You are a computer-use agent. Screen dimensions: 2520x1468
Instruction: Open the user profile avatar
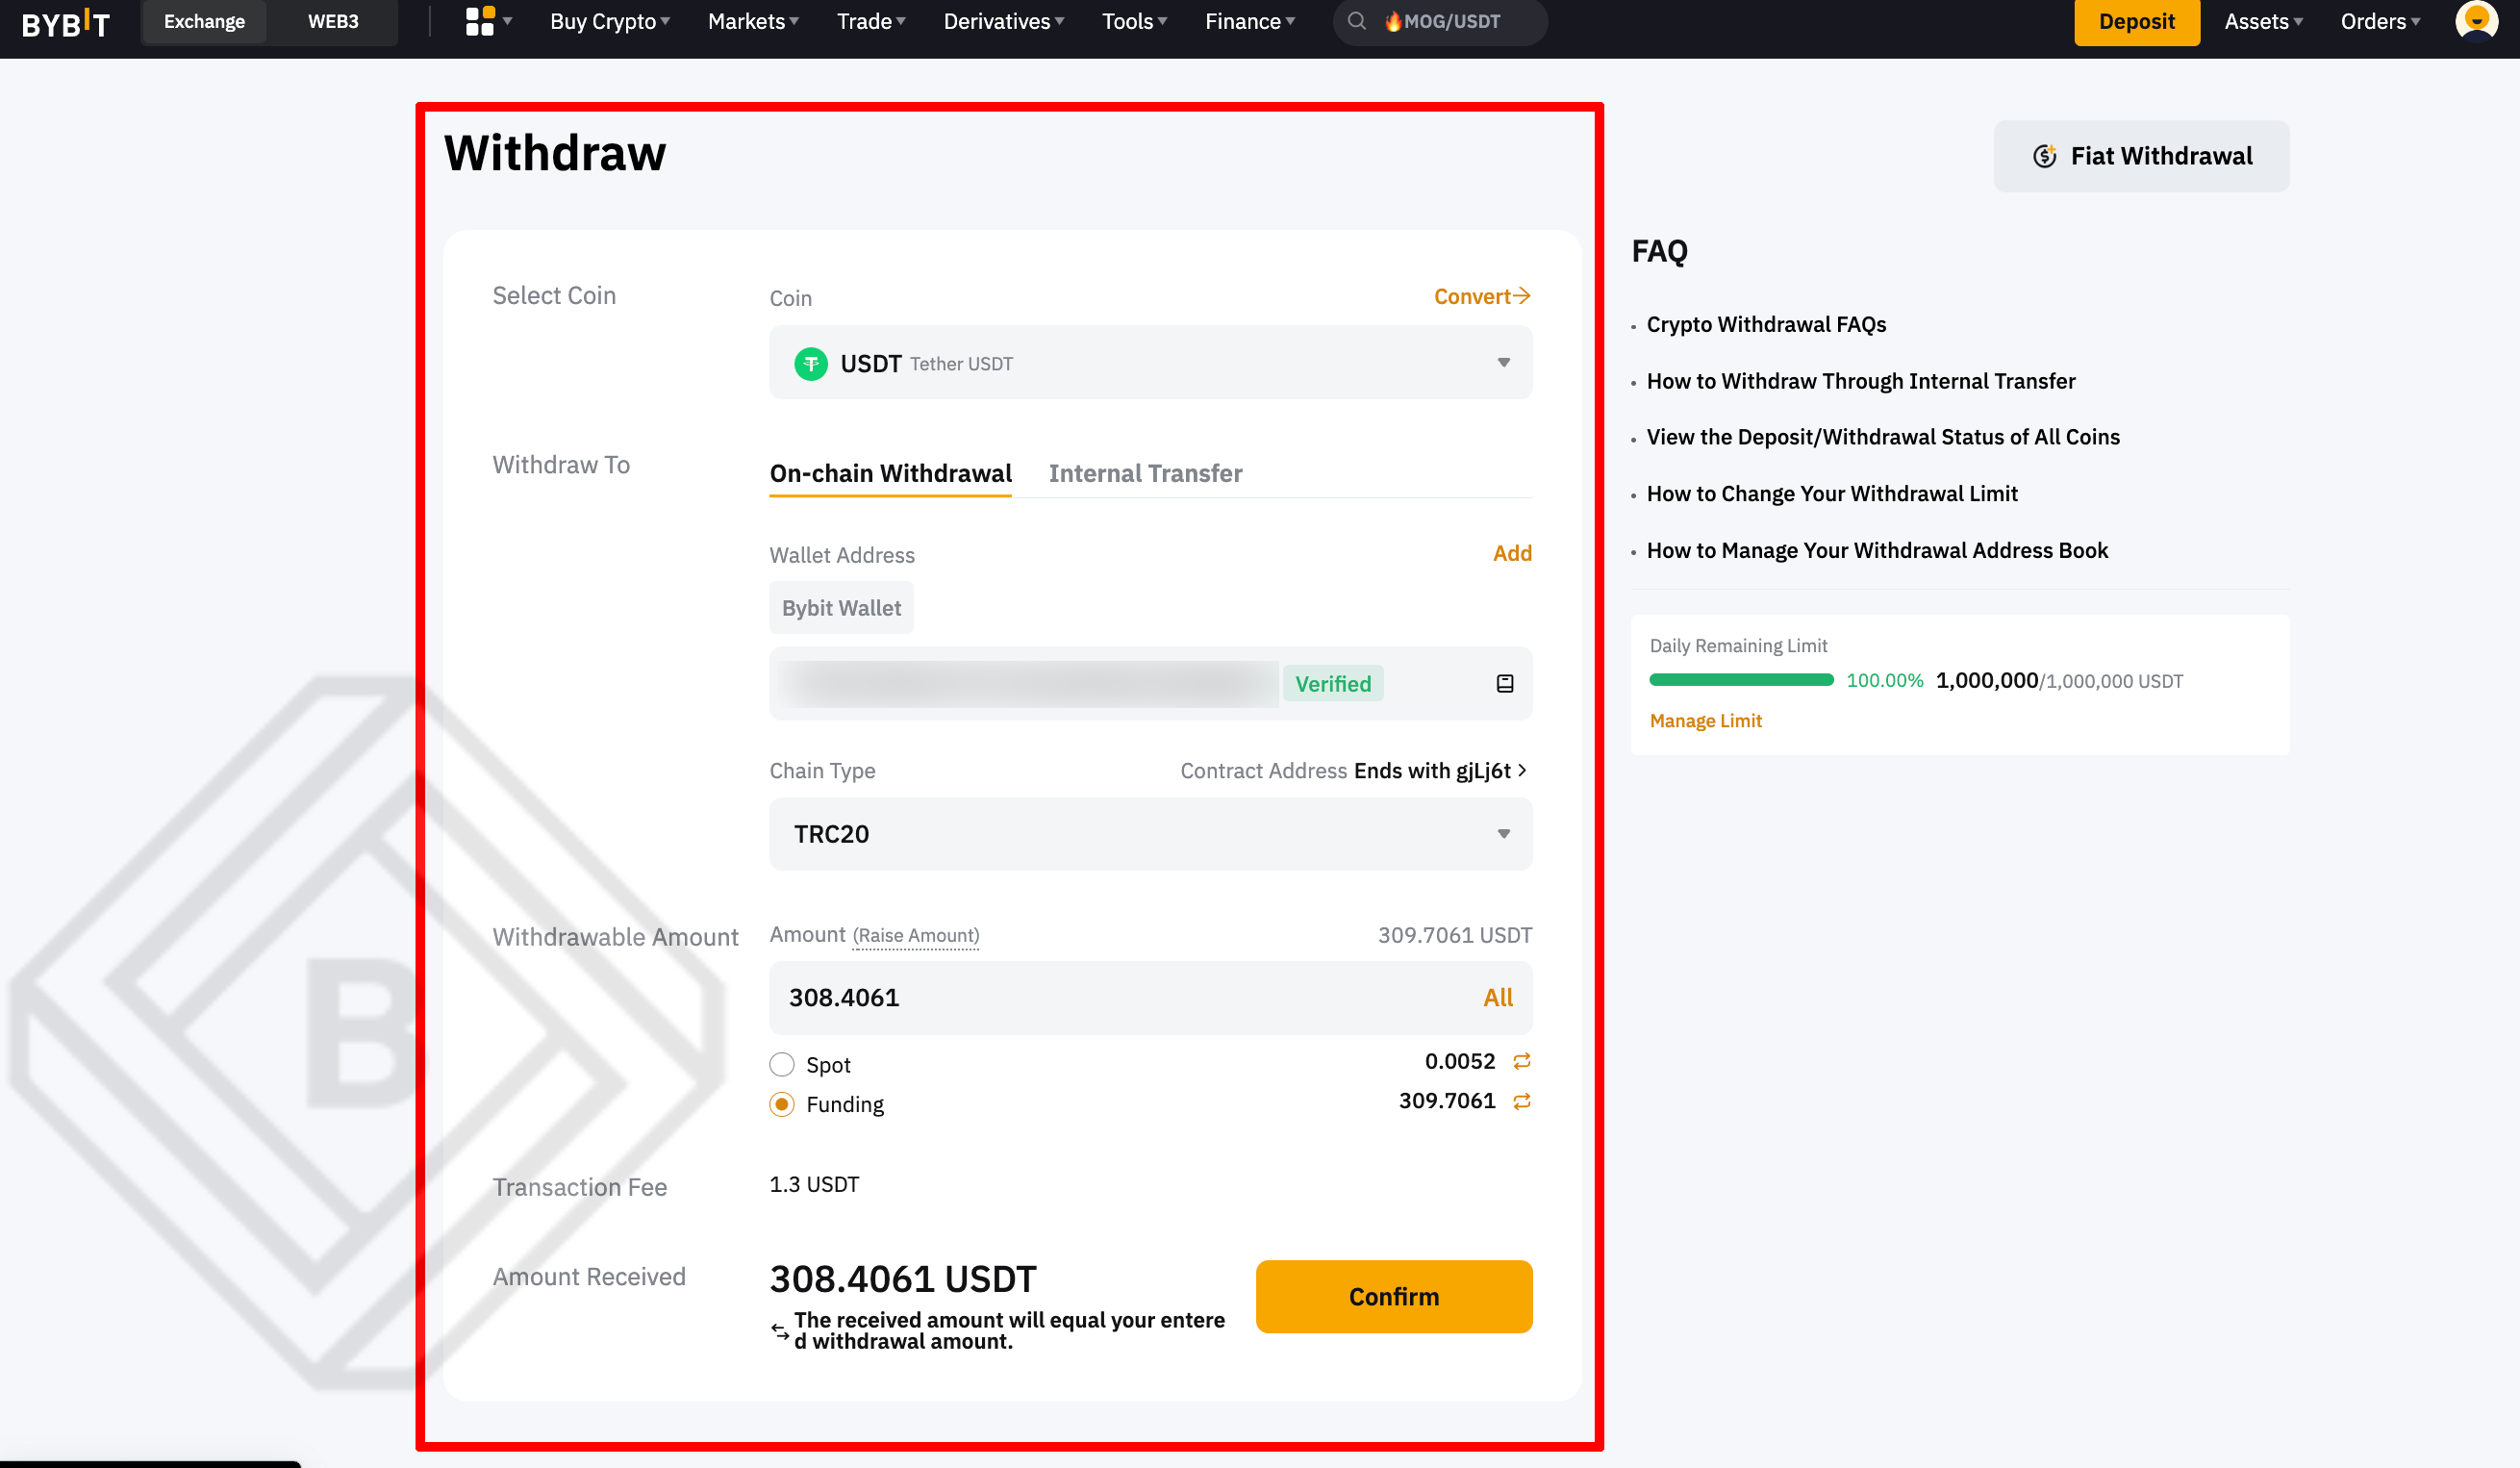2475,21
